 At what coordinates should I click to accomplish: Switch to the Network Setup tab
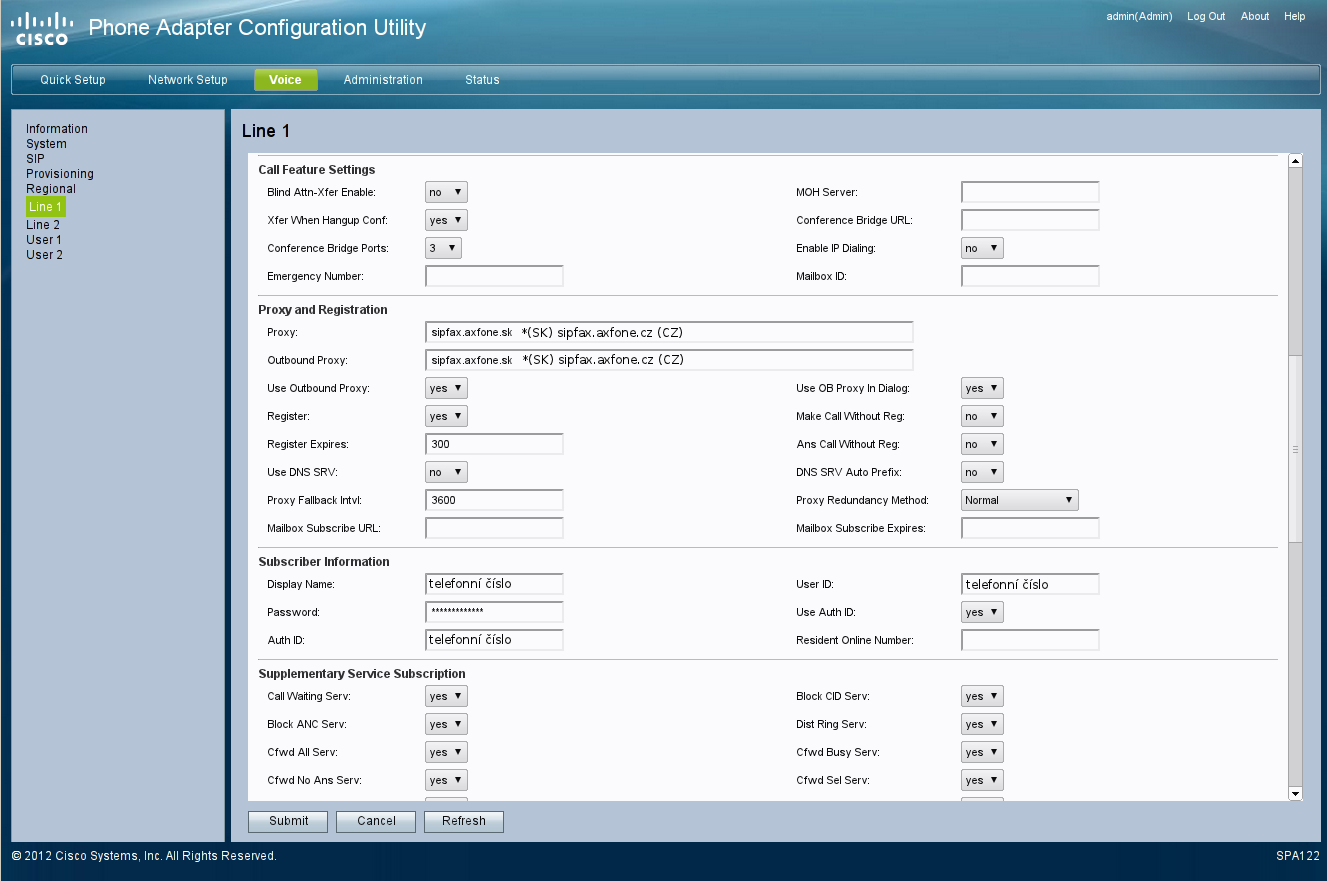[x=187, y=80]
